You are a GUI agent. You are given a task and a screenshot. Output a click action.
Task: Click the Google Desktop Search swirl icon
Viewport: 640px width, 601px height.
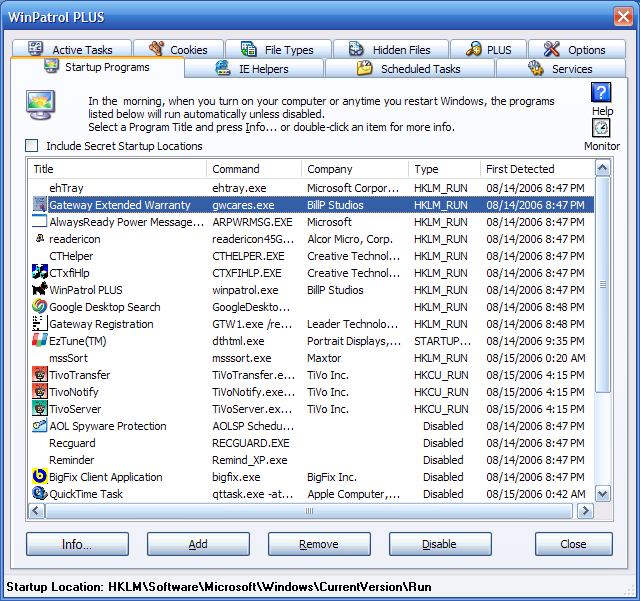[x=40, y=306]
